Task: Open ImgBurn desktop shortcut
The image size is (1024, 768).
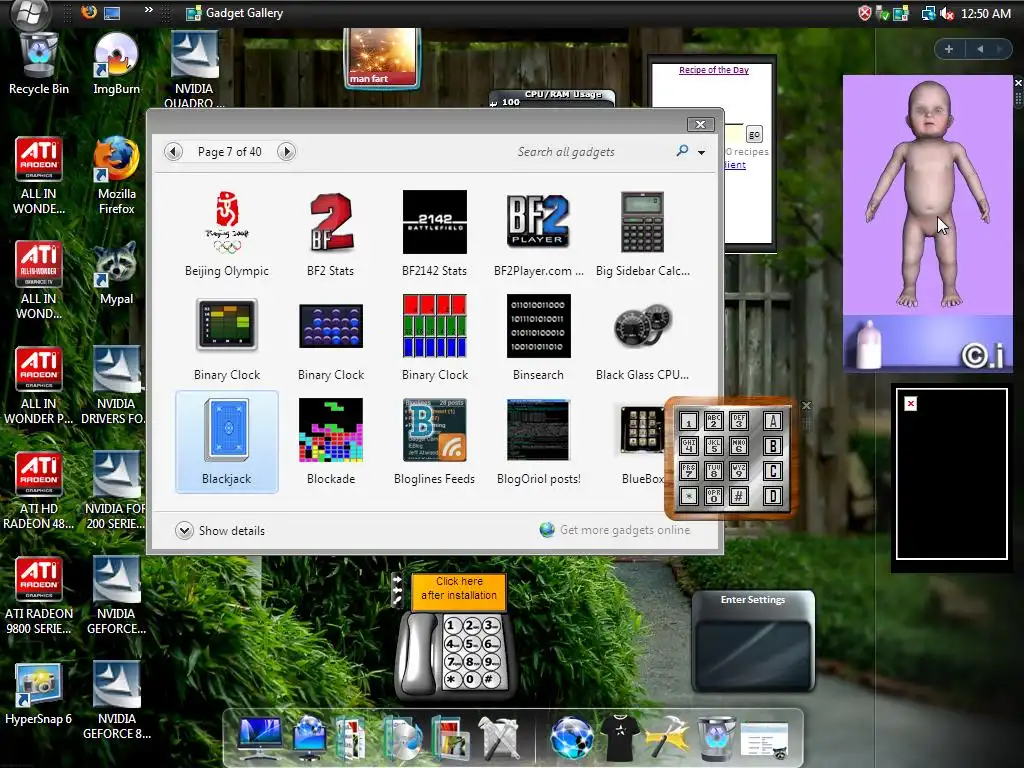Action: click(x=116, y=64)
